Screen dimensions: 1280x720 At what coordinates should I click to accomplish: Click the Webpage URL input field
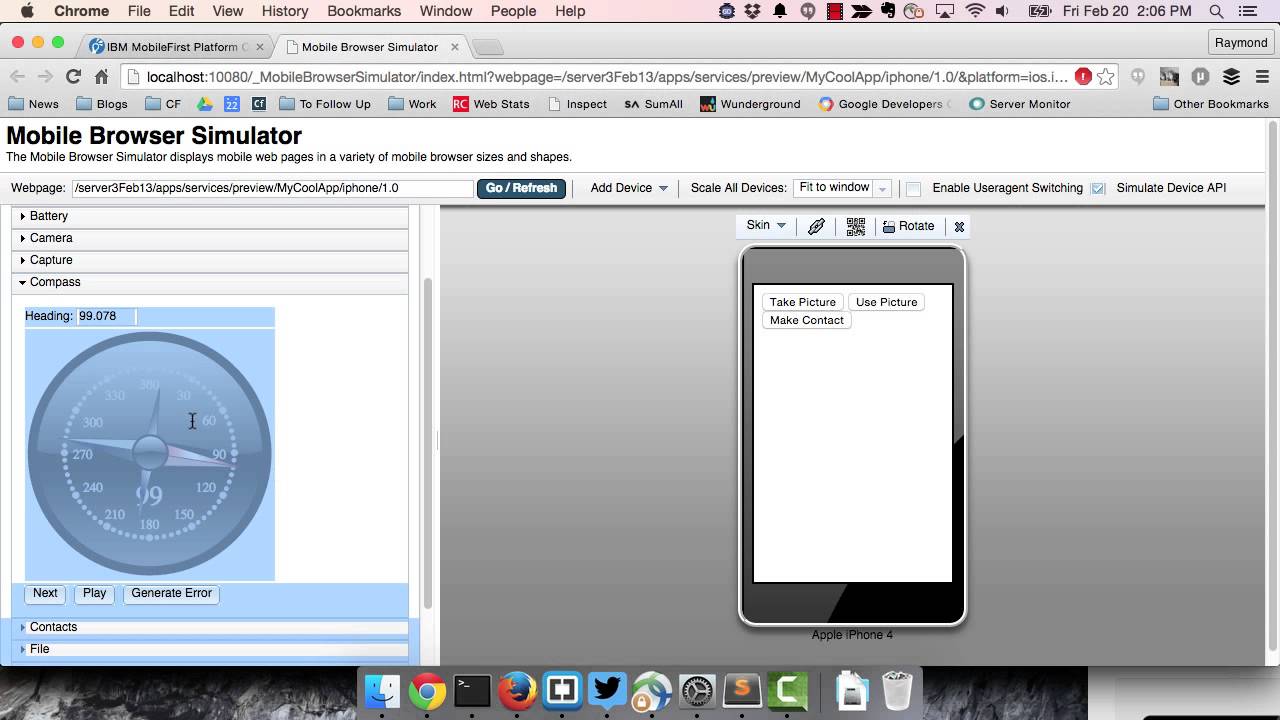pyautogui.click(x=272, y=188)
